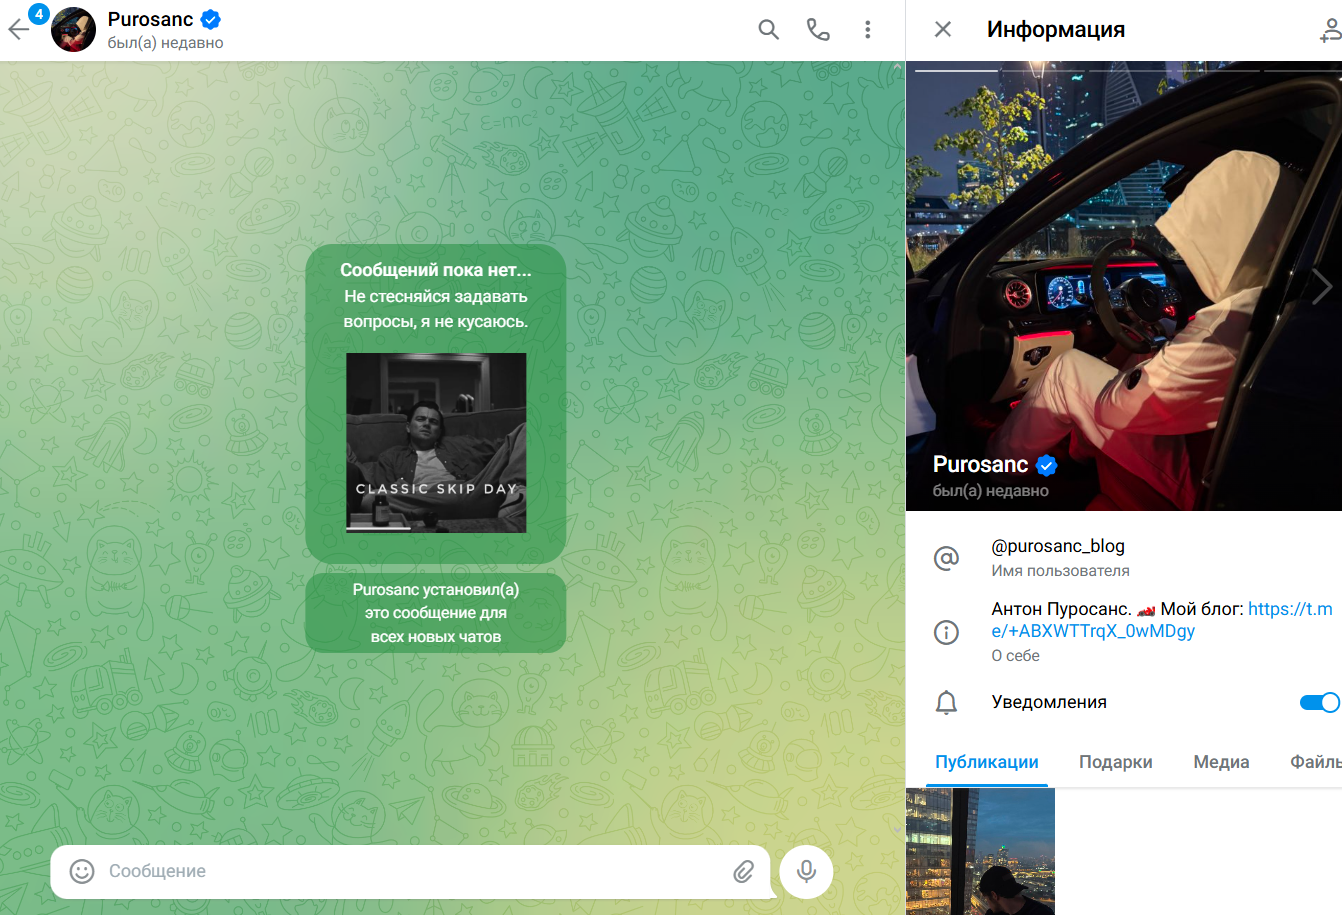1342x915 pixels.
Task: Click Purosanc avatar in chat header
Action: [x=73, y=30]
